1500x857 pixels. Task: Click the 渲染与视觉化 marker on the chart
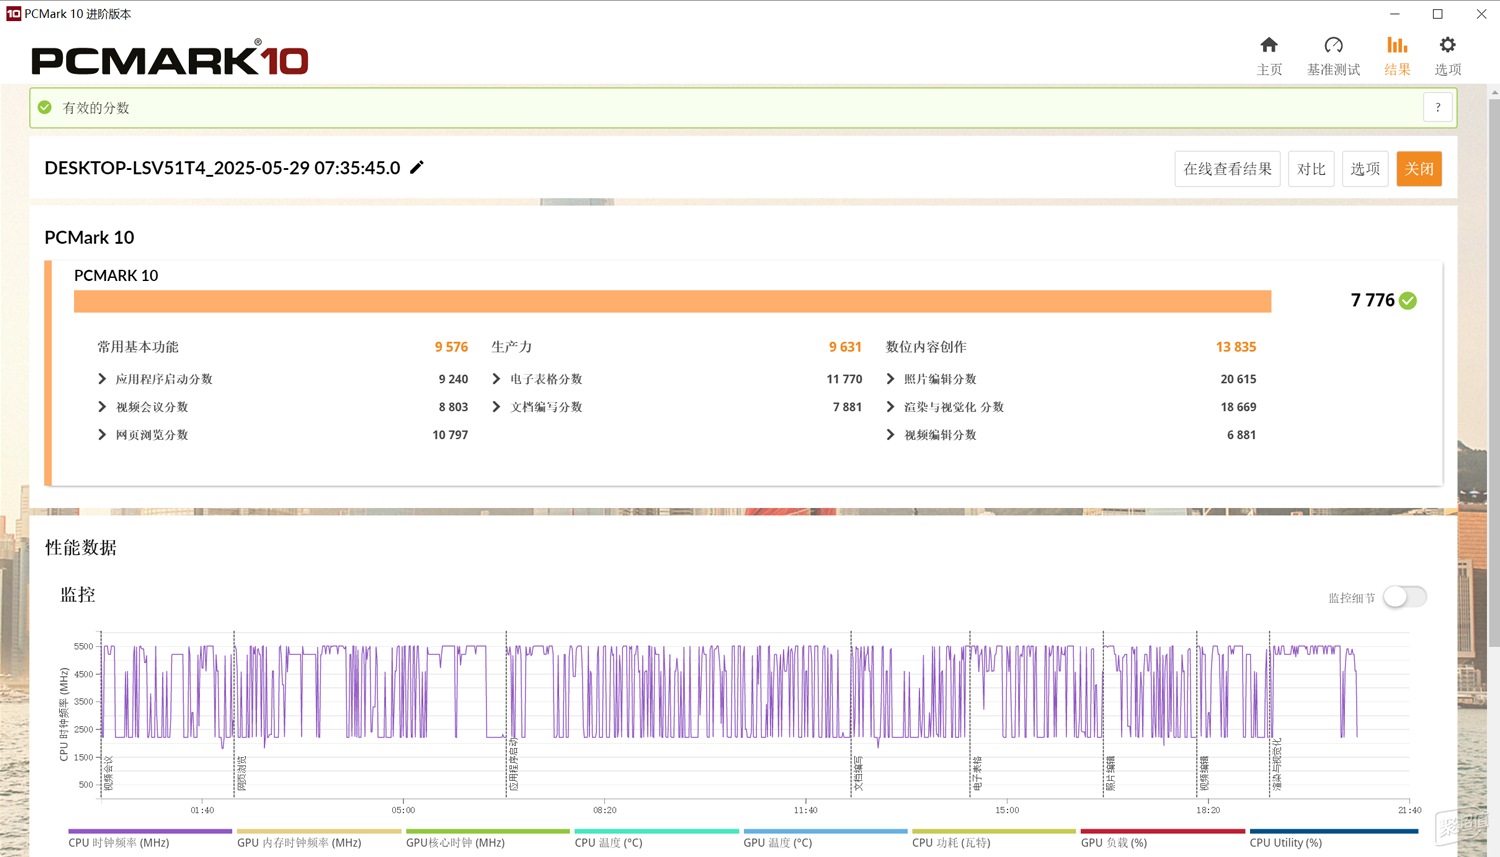pos(1277,765)
